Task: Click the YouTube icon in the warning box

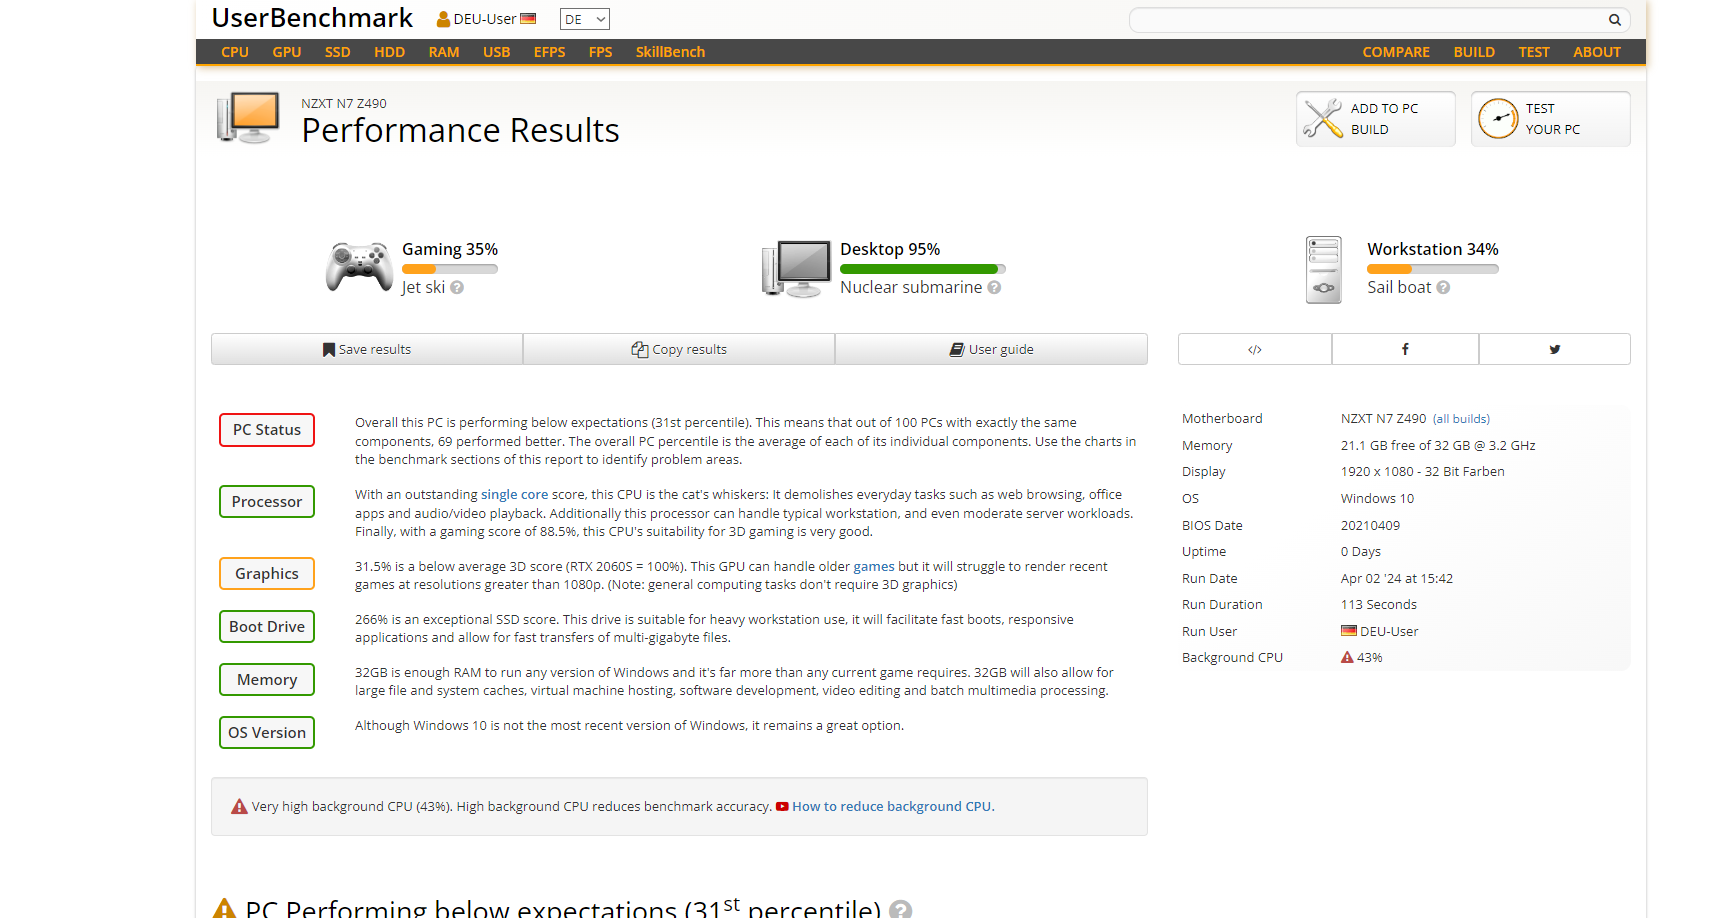Action: [782, 807]
